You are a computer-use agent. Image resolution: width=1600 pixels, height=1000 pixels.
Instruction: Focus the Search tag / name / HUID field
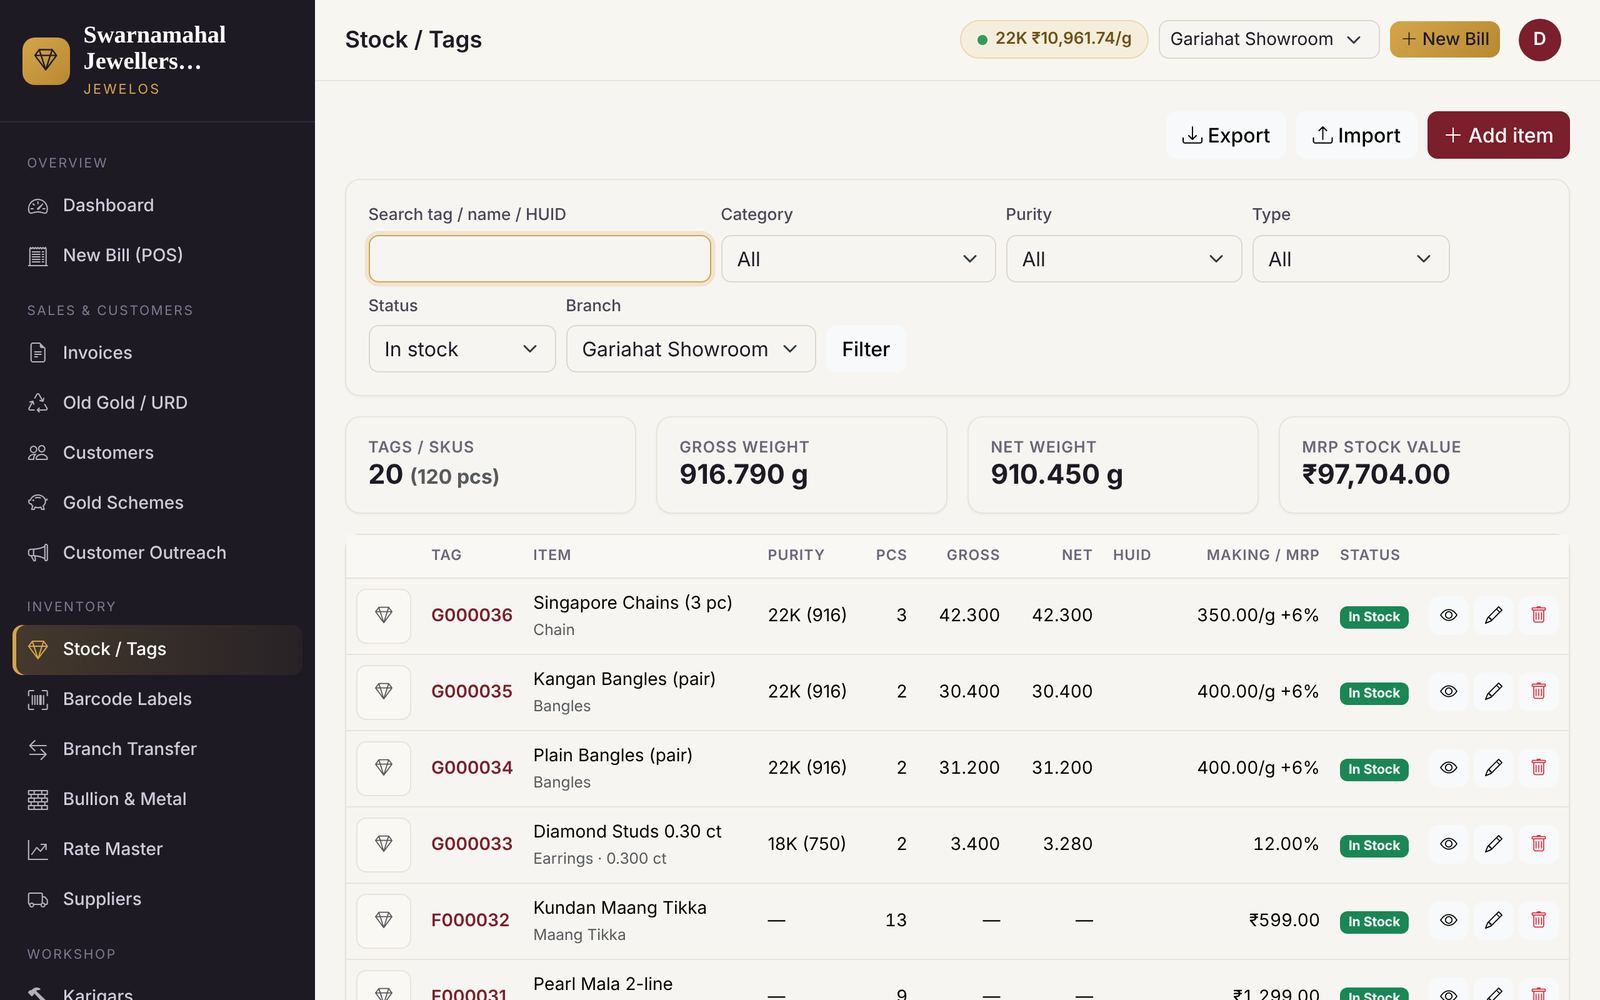(540, 259)
